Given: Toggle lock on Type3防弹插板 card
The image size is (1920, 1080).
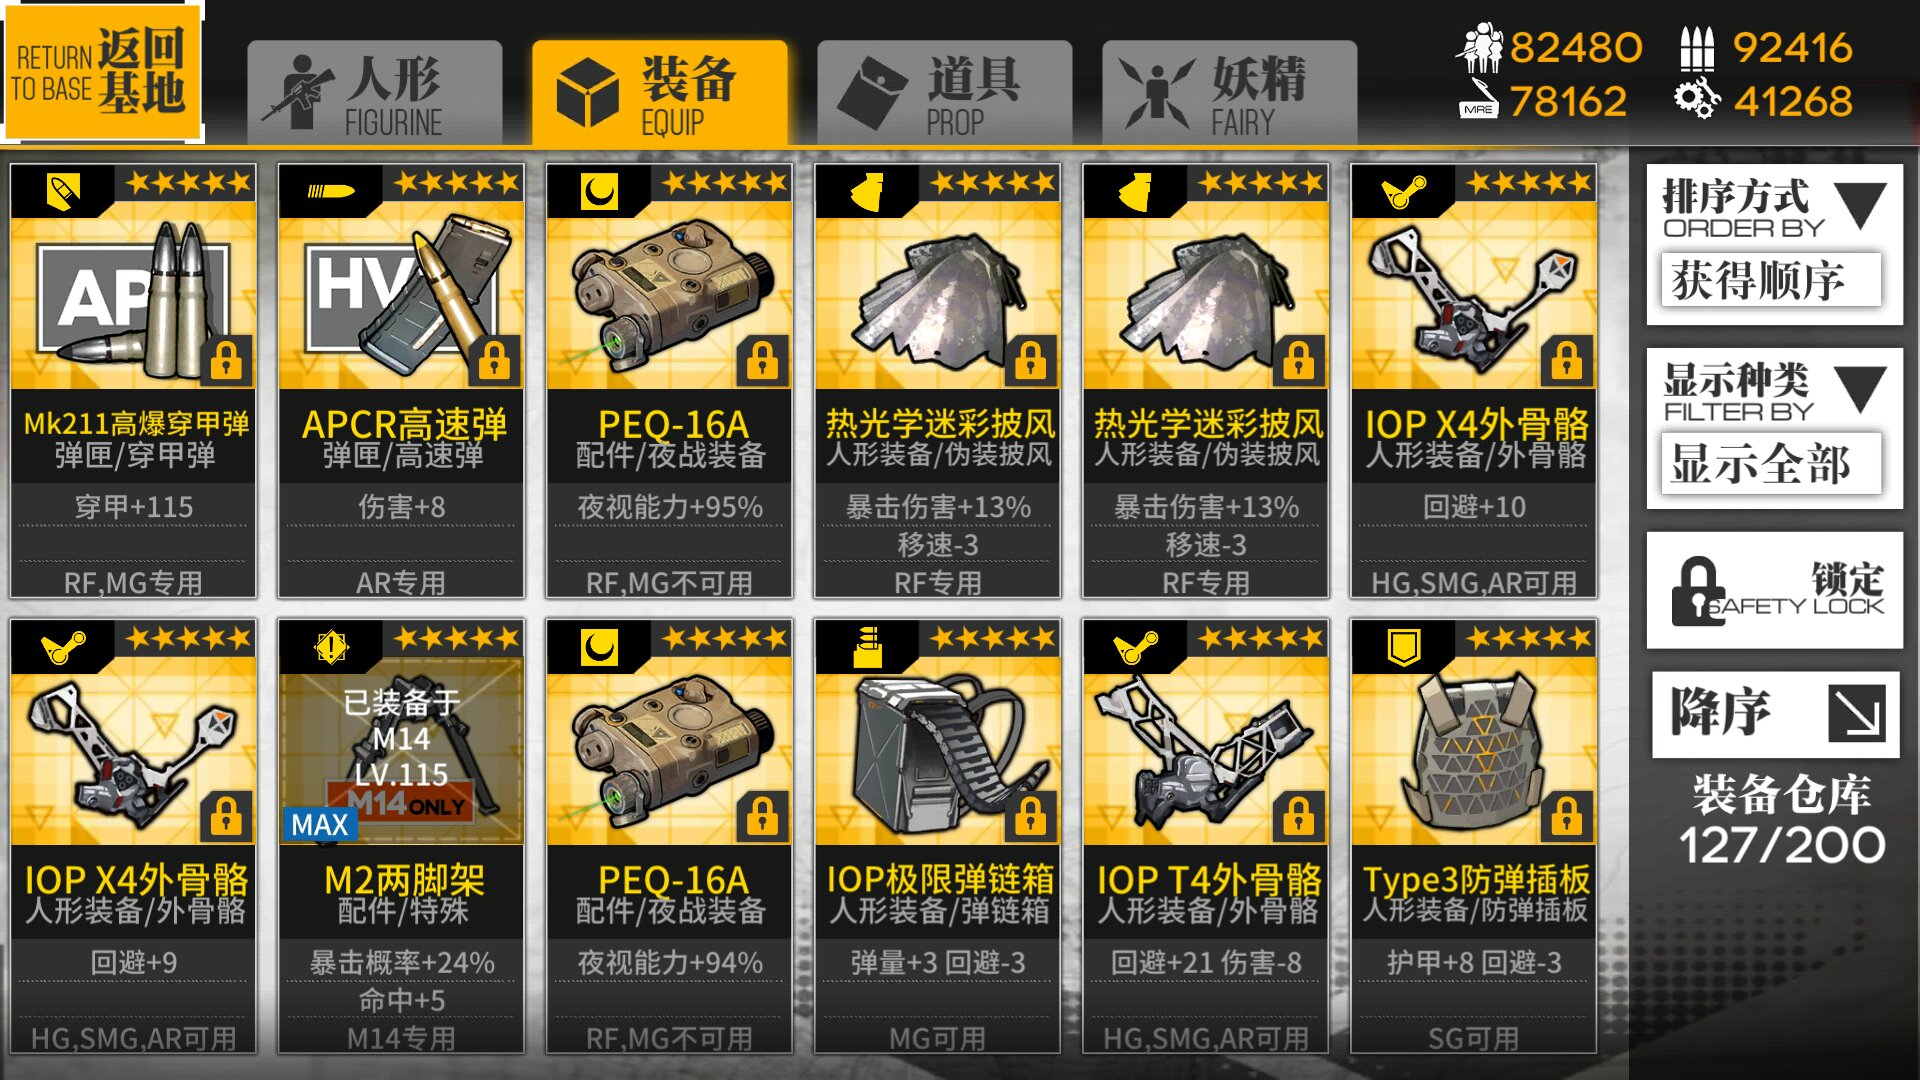Looking at the screenshot, I should 1566,817.
